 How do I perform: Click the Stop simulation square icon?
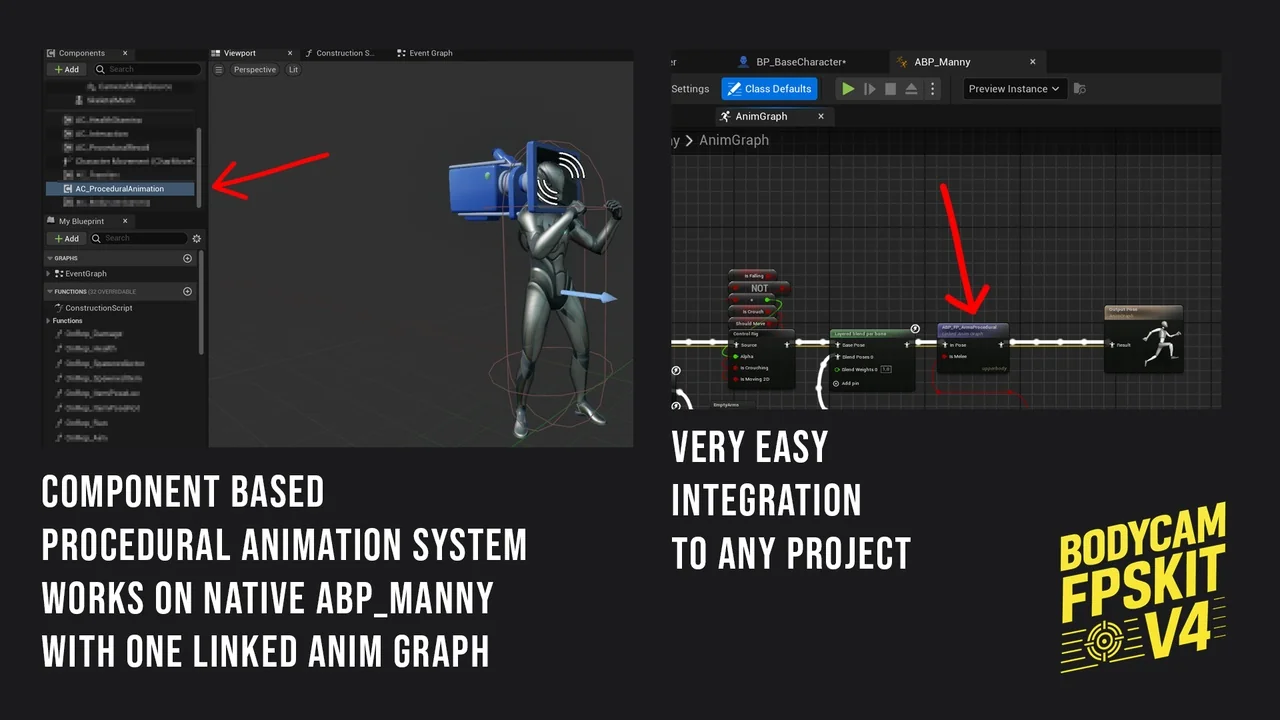pos(890,89)
